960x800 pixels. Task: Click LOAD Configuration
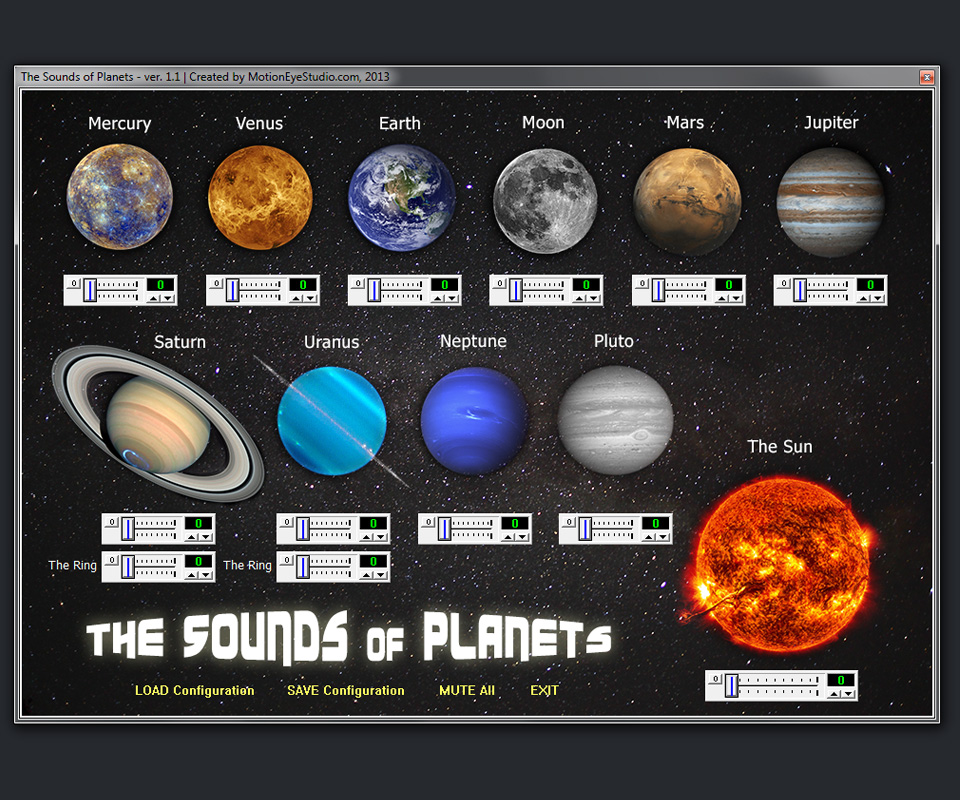click(x=195, y=690)
